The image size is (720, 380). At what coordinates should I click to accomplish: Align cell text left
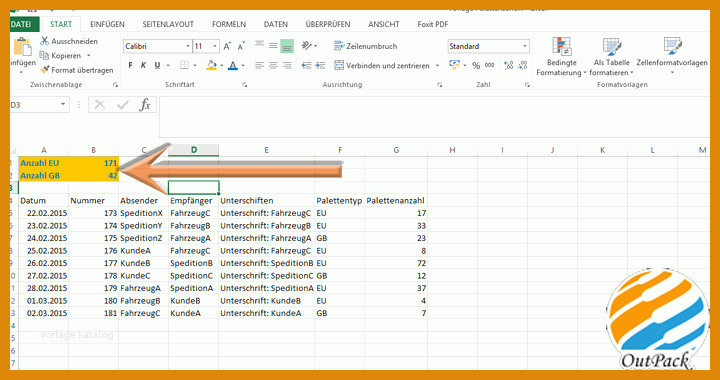pyautogui.click(x=259, y=66)
